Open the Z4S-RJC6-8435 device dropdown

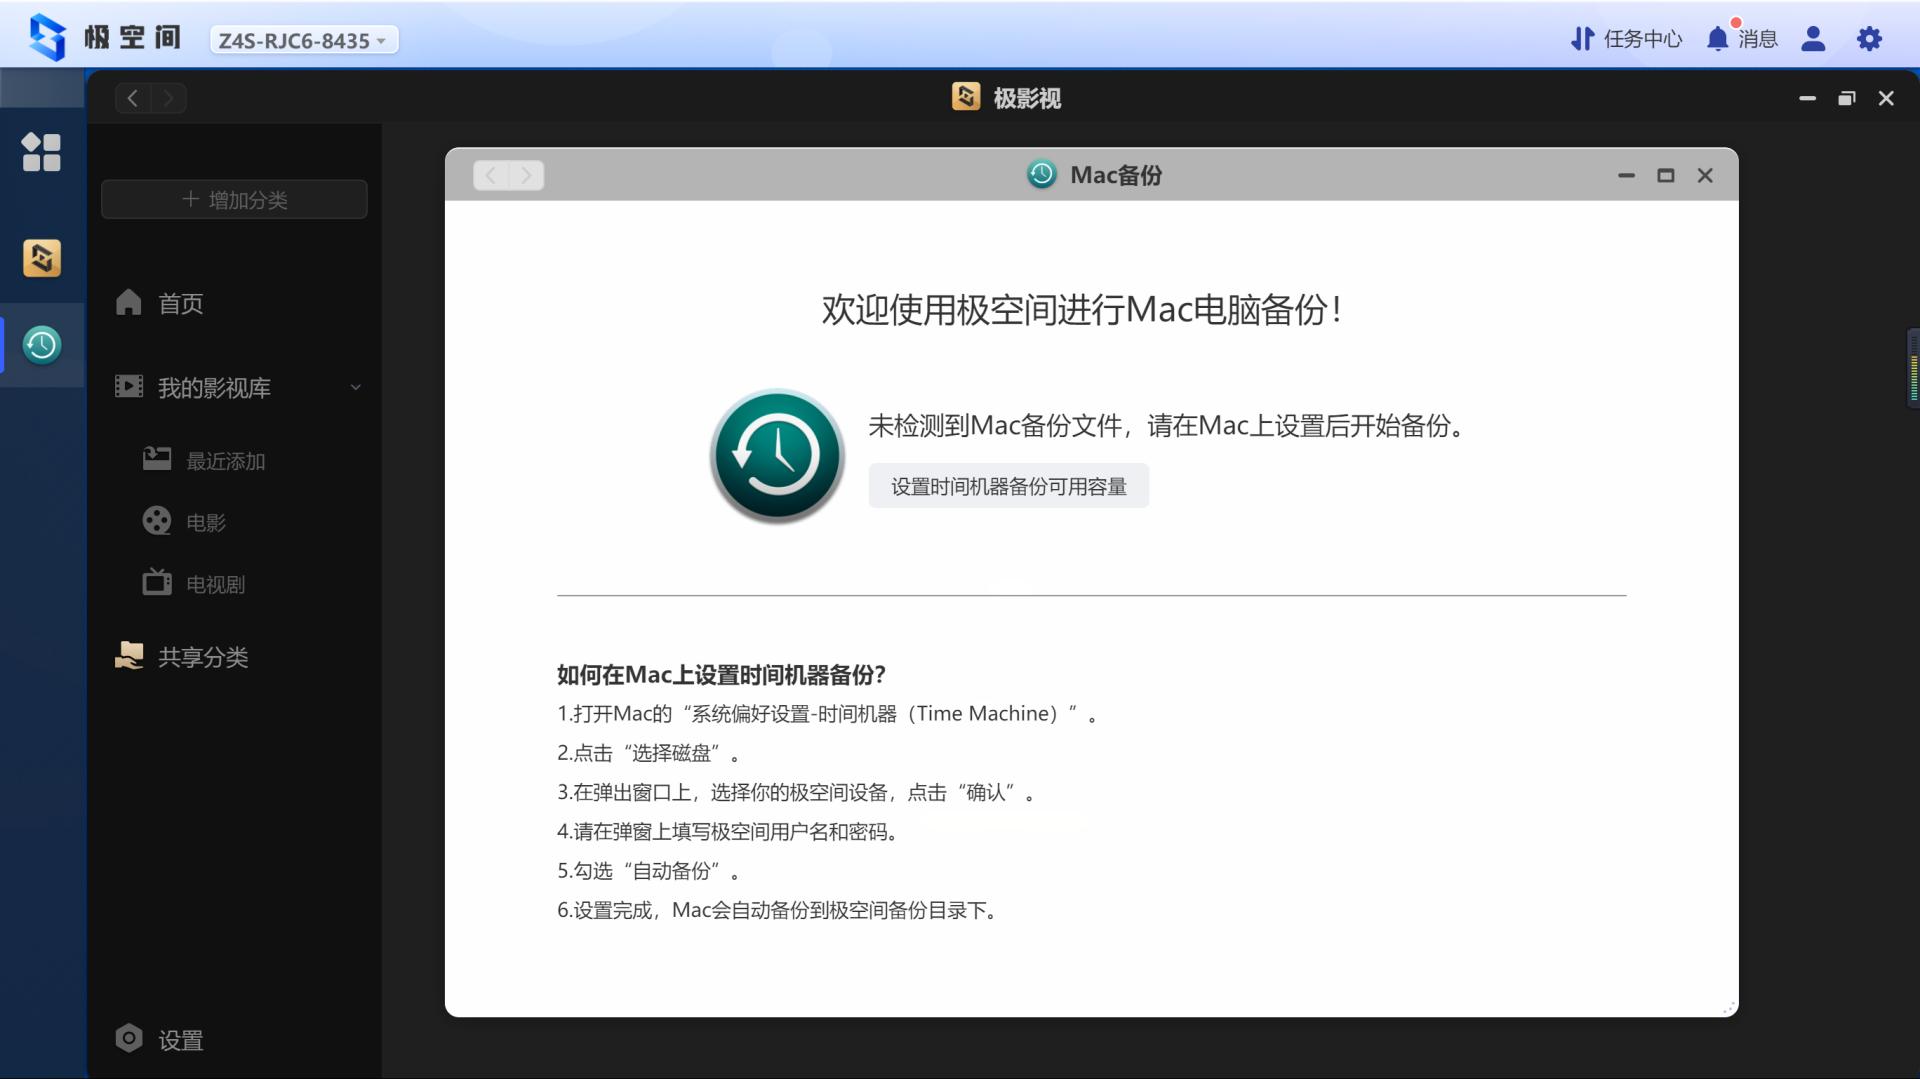(x=302, y=40)
